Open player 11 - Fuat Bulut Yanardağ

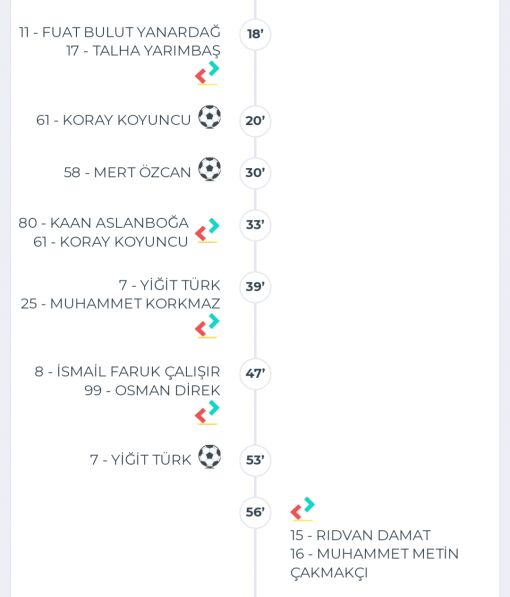click(120, 32)
